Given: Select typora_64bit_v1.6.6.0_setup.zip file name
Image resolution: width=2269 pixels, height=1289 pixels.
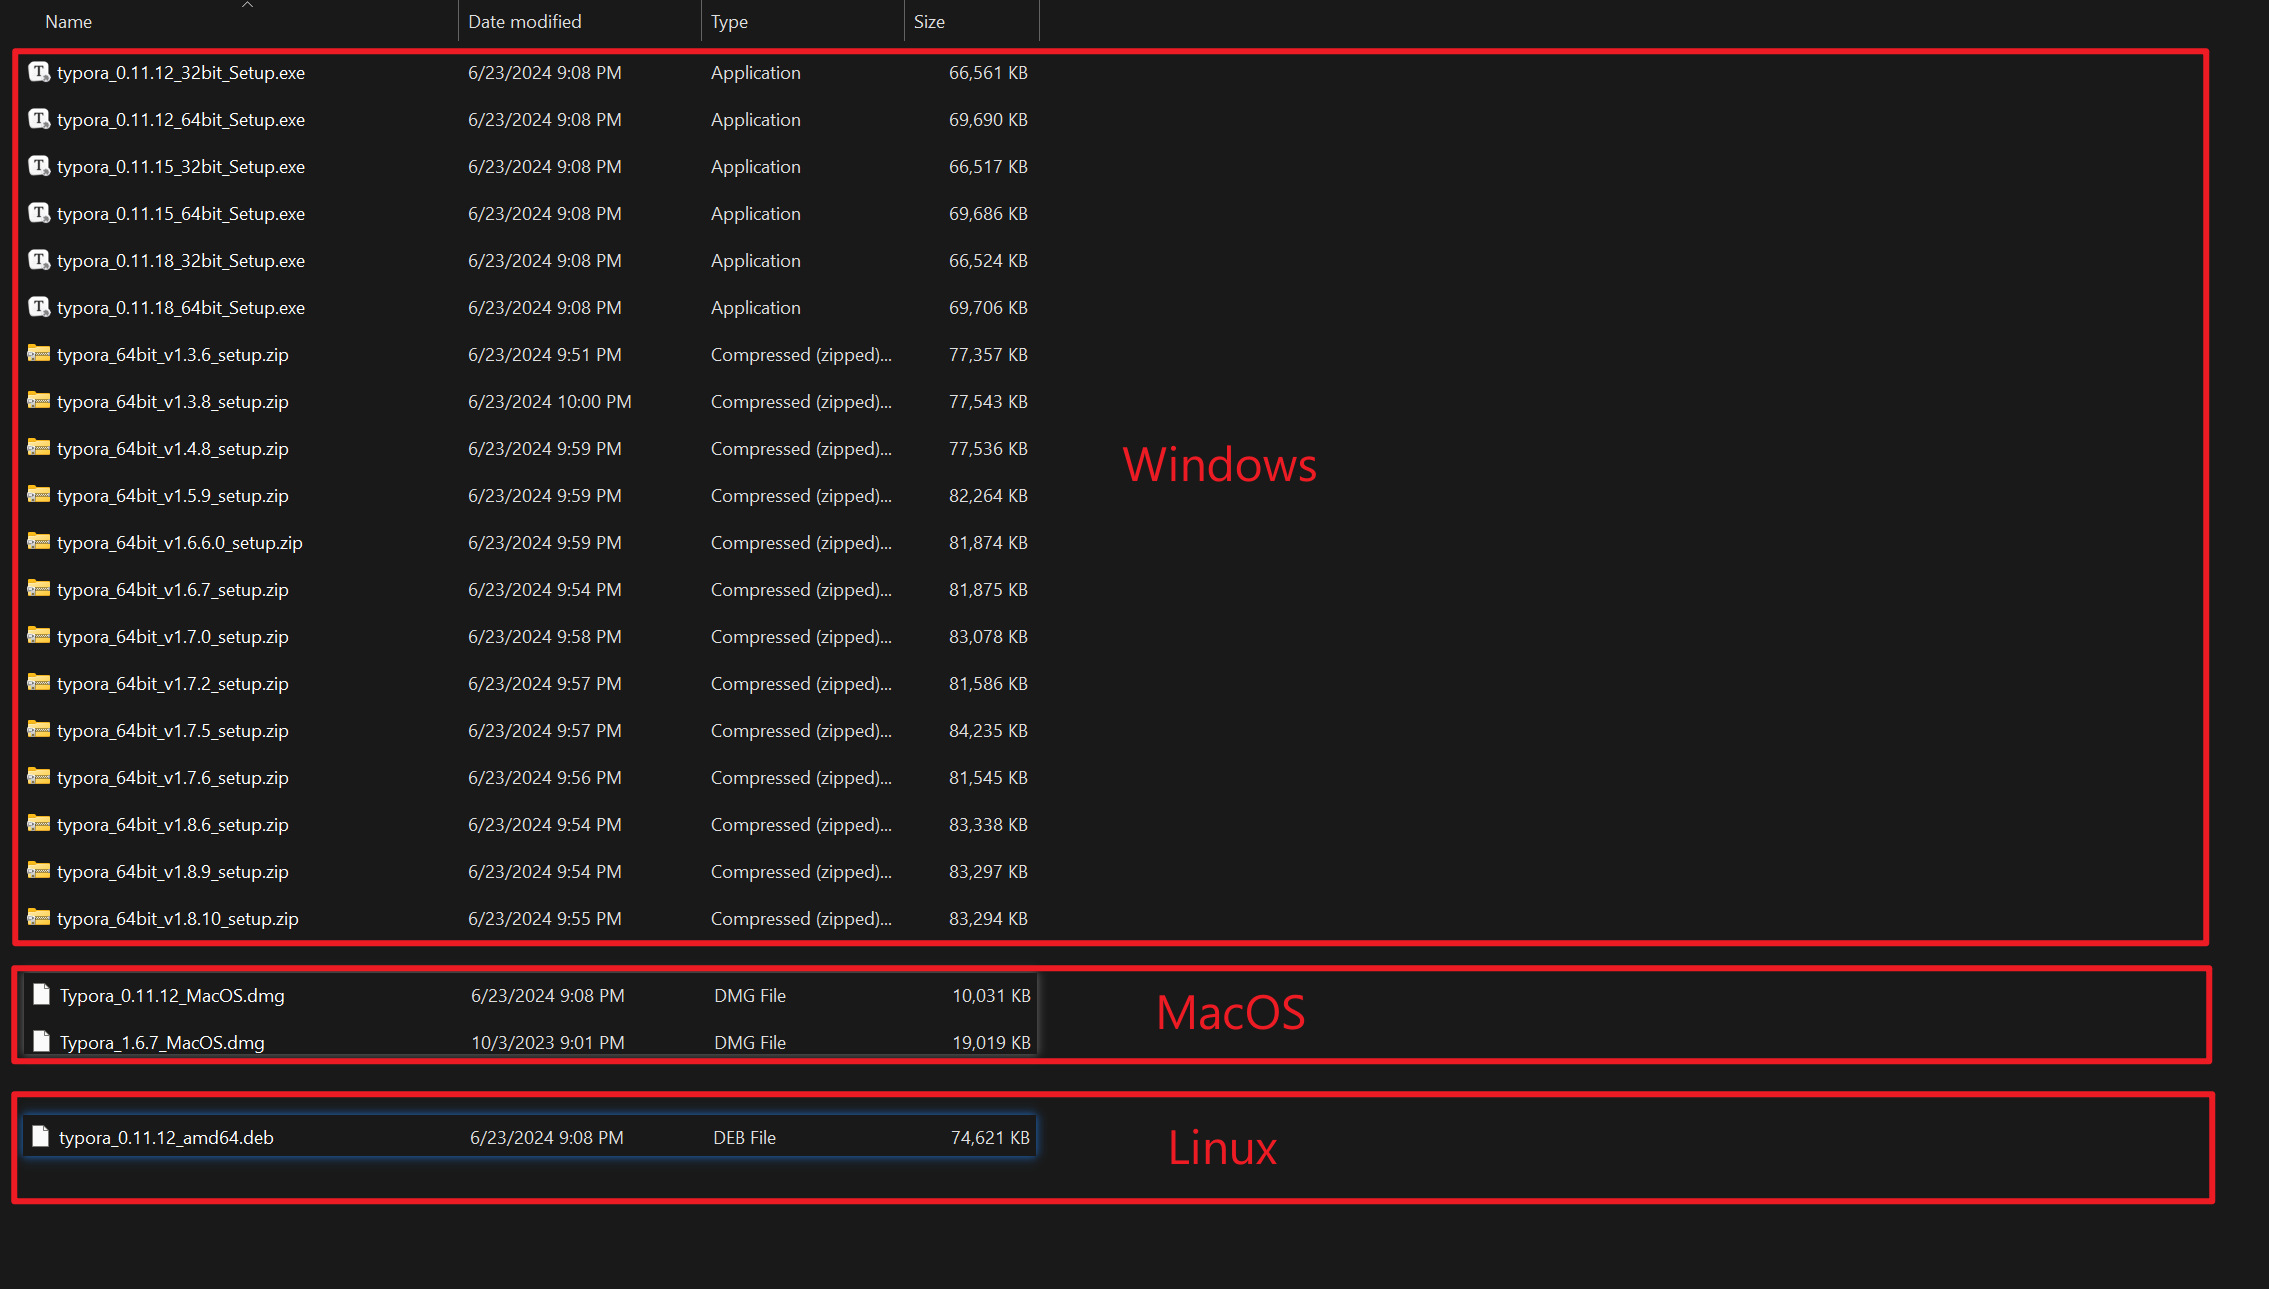Looking at the screenshot, I should (179, 543).
